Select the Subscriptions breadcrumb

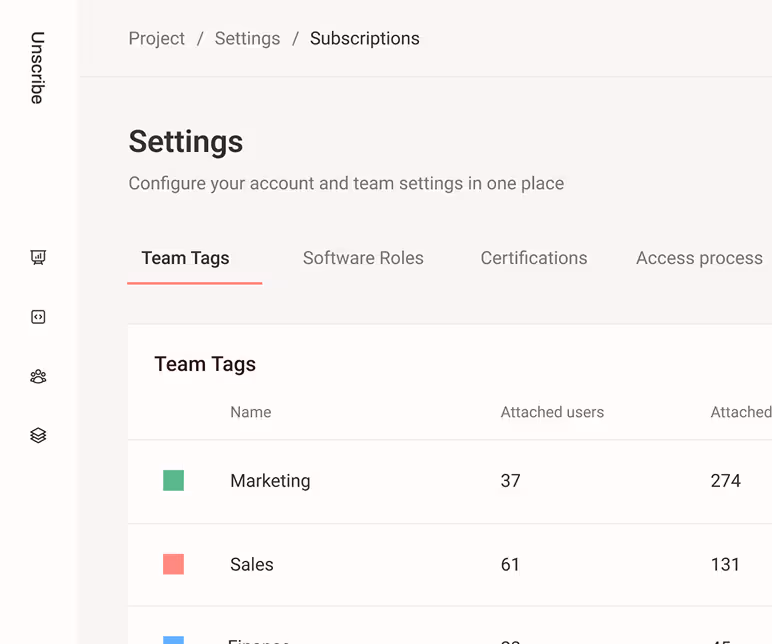point(364,38)
